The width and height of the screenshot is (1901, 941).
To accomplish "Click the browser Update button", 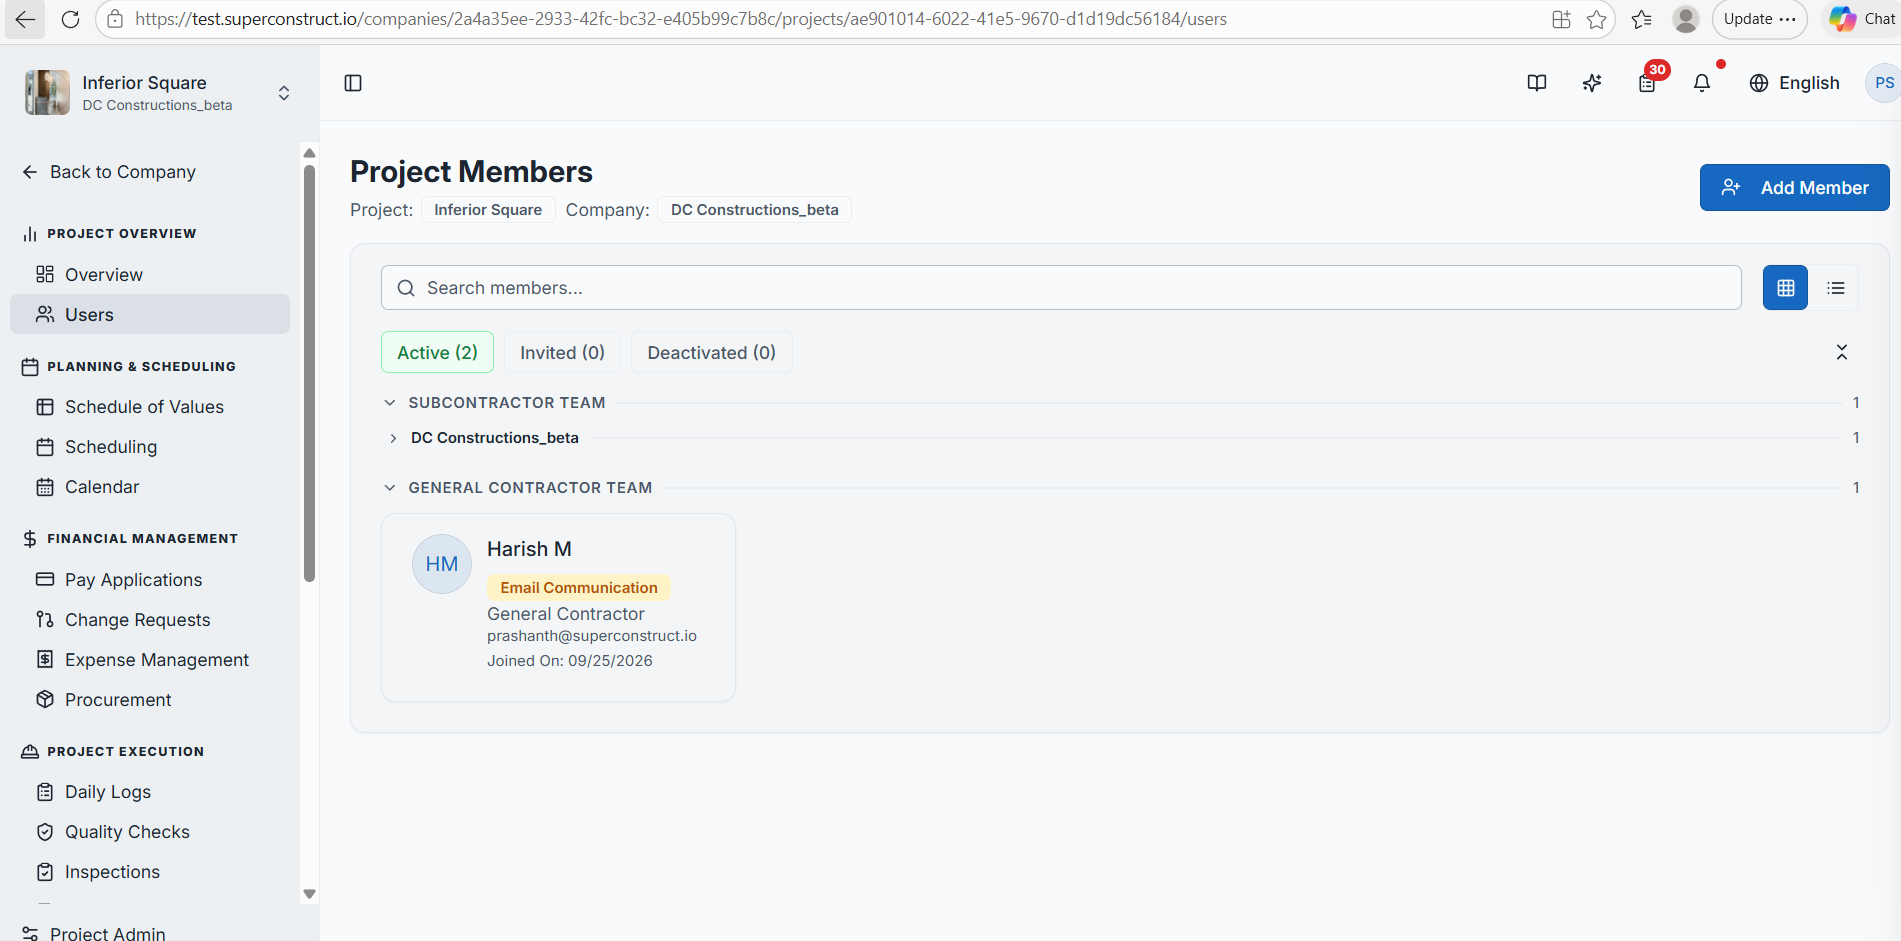I will point(1759,19).
